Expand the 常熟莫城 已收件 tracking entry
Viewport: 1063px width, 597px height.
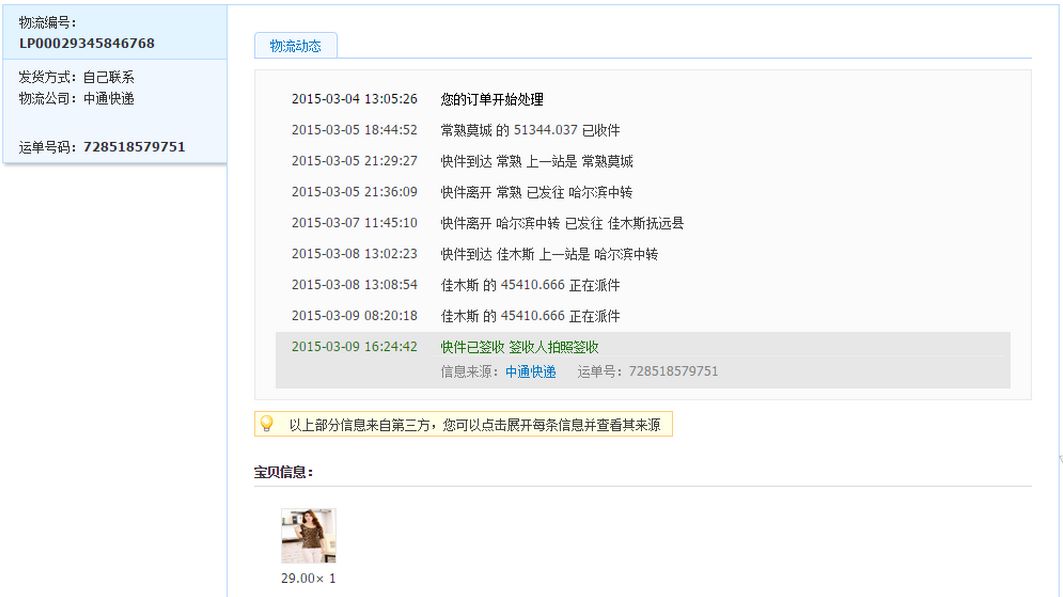click(x=530, y=131)
